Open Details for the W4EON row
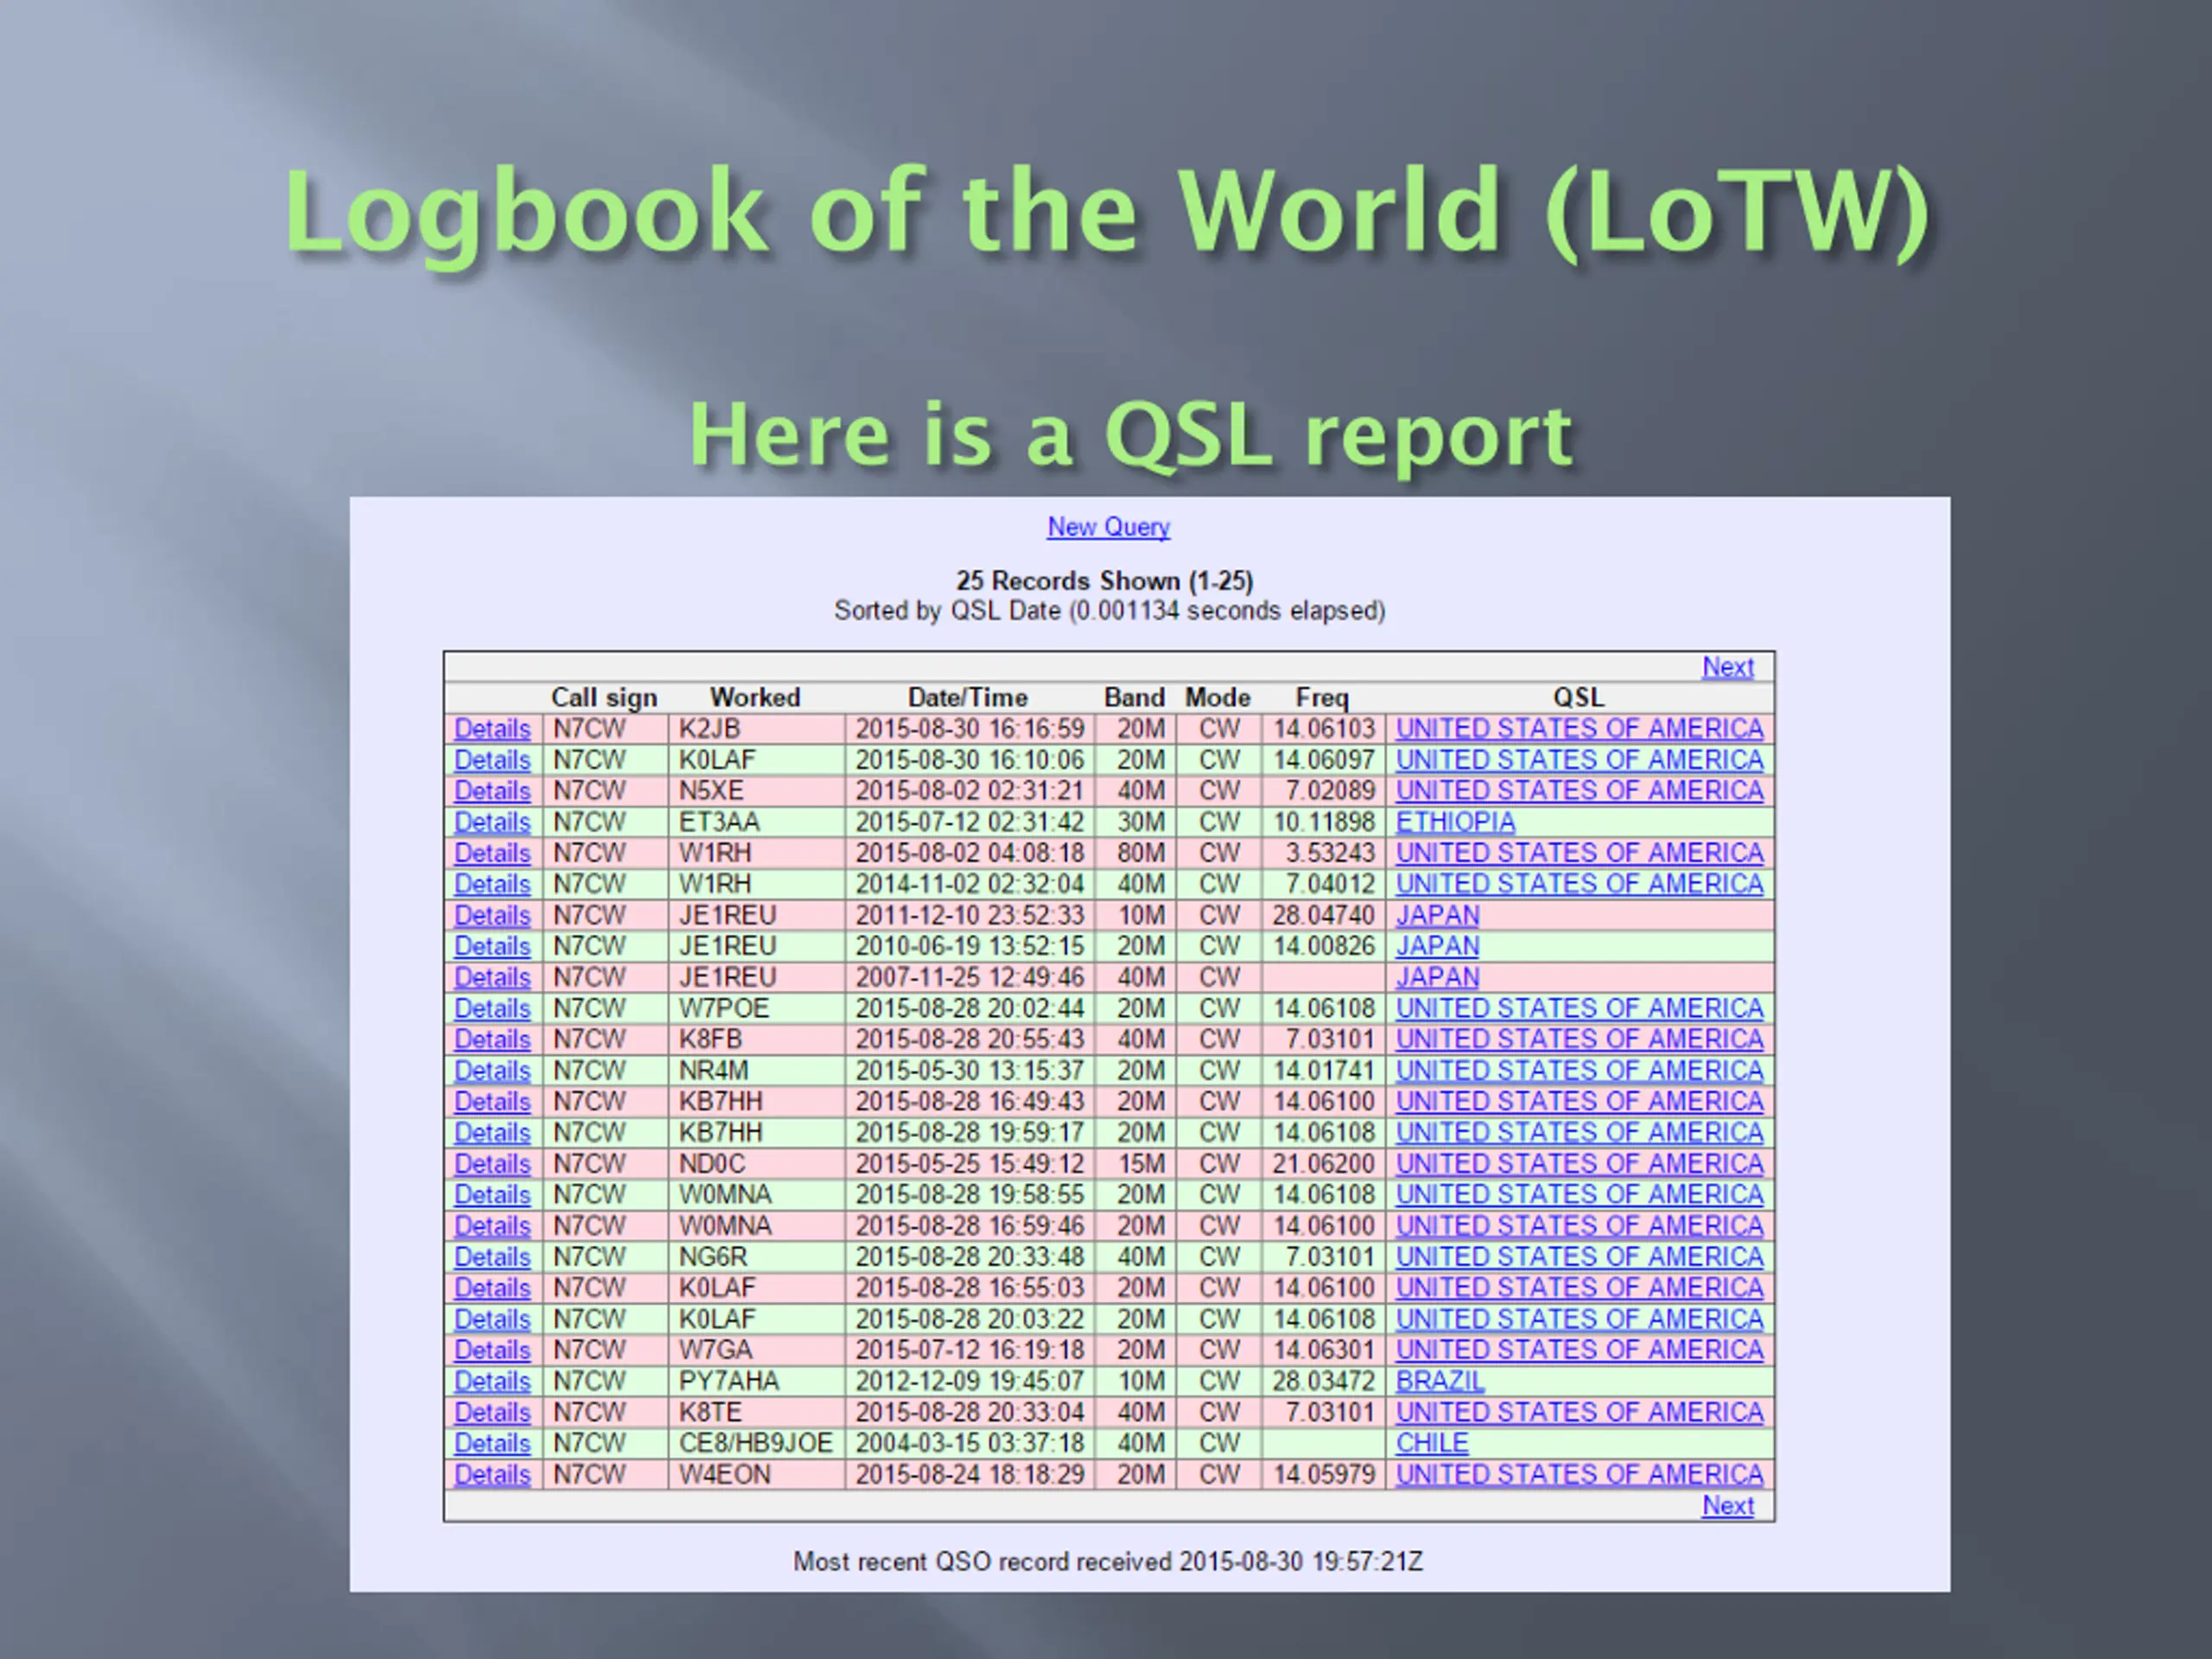 [492, 1474]
